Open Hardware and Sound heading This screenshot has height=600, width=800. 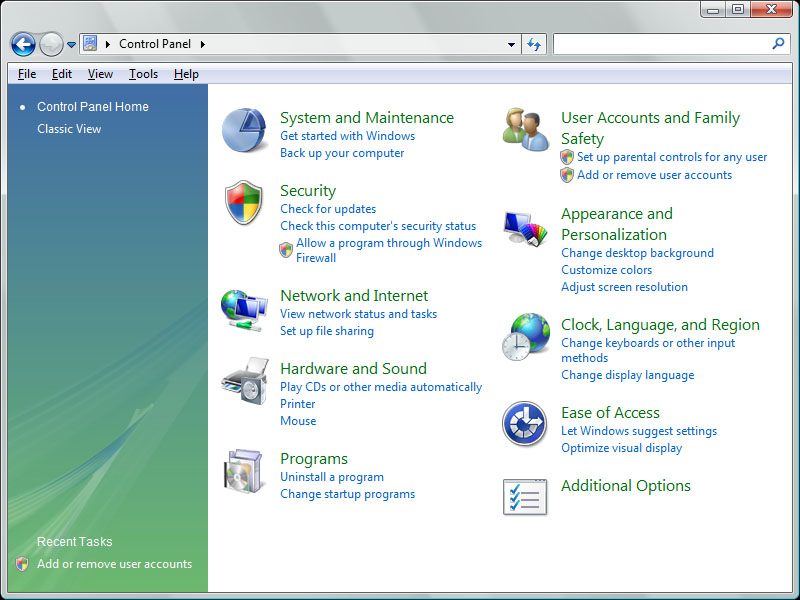(x=354, y=369)
